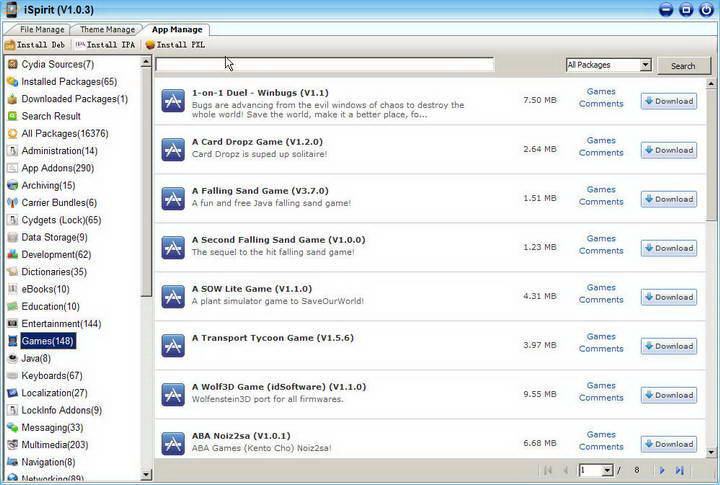Open Comments for A Wolf3D Game
720x485 pixels.
tap(601, 398)
